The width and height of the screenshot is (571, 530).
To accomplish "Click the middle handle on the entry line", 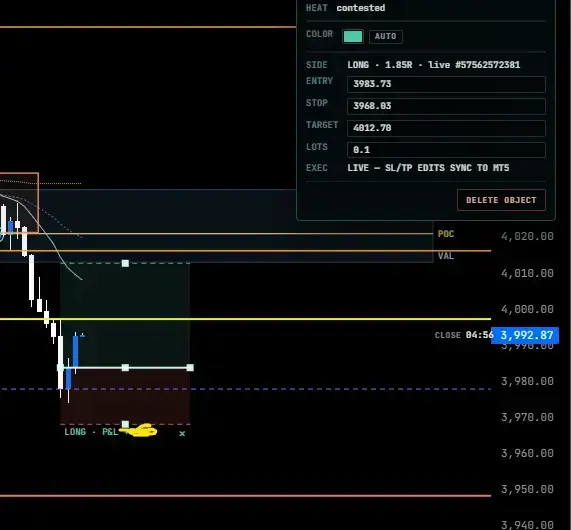I will pyautogui.click(x=125, y=368).
